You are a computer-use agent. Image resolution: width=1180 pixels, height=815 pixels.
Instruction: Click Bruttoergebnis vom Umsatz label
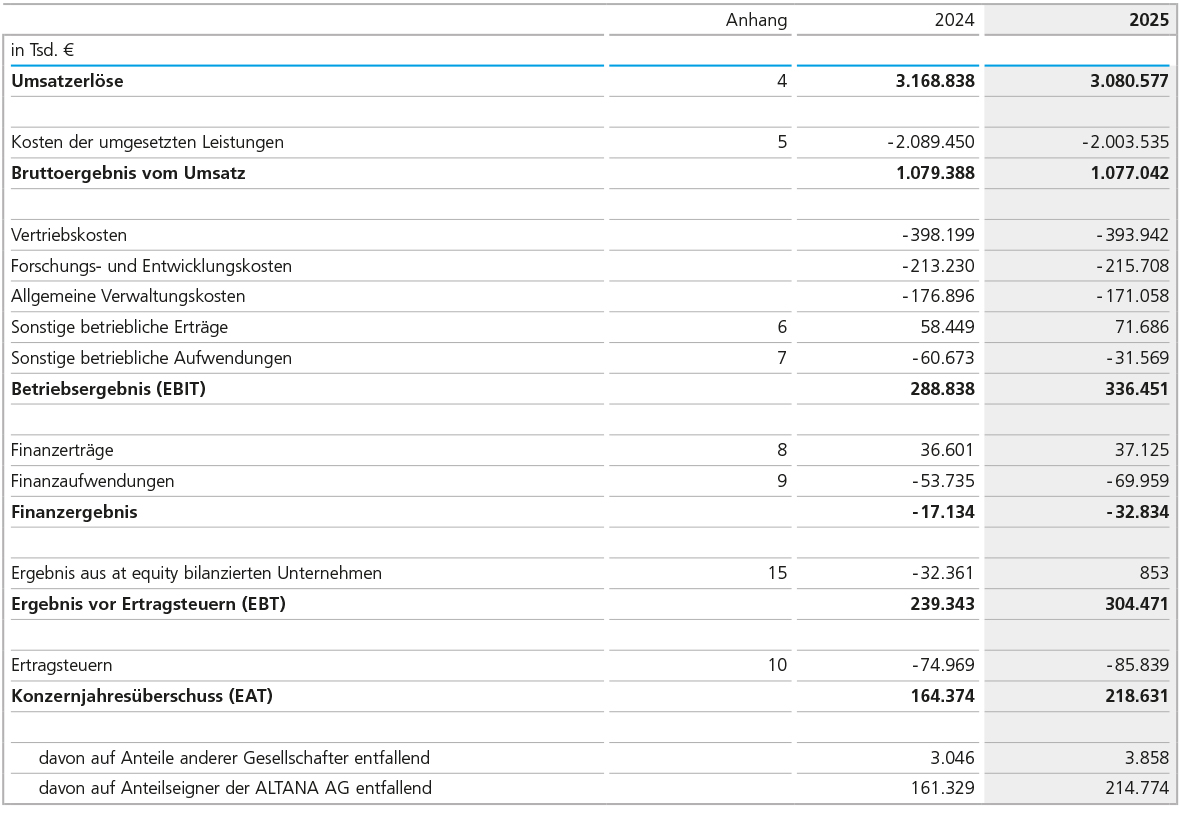pos(128,173)
